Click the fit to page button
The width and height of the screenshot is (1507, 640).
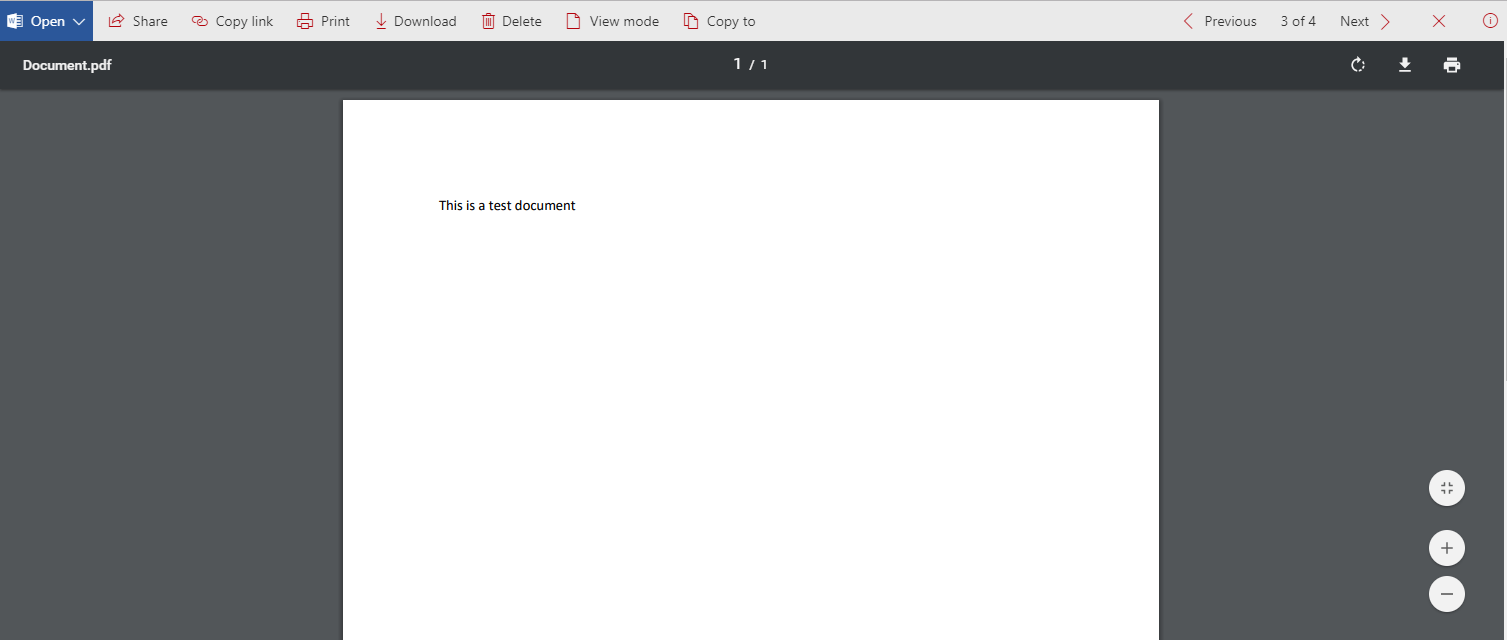(x=1447, y=488)
